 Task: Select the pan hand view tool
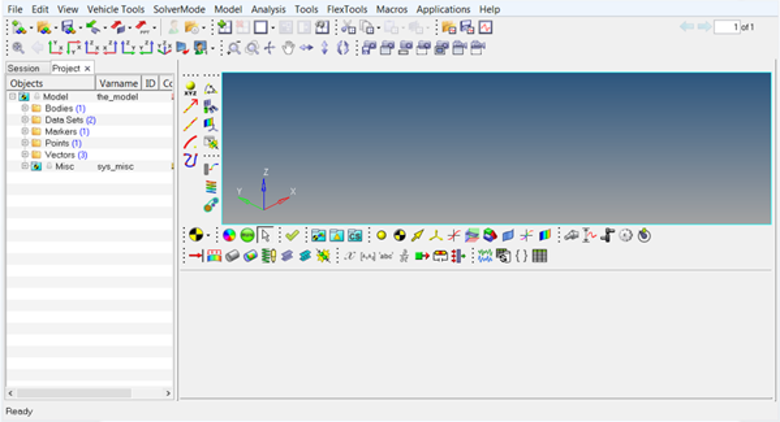(289, 47)
